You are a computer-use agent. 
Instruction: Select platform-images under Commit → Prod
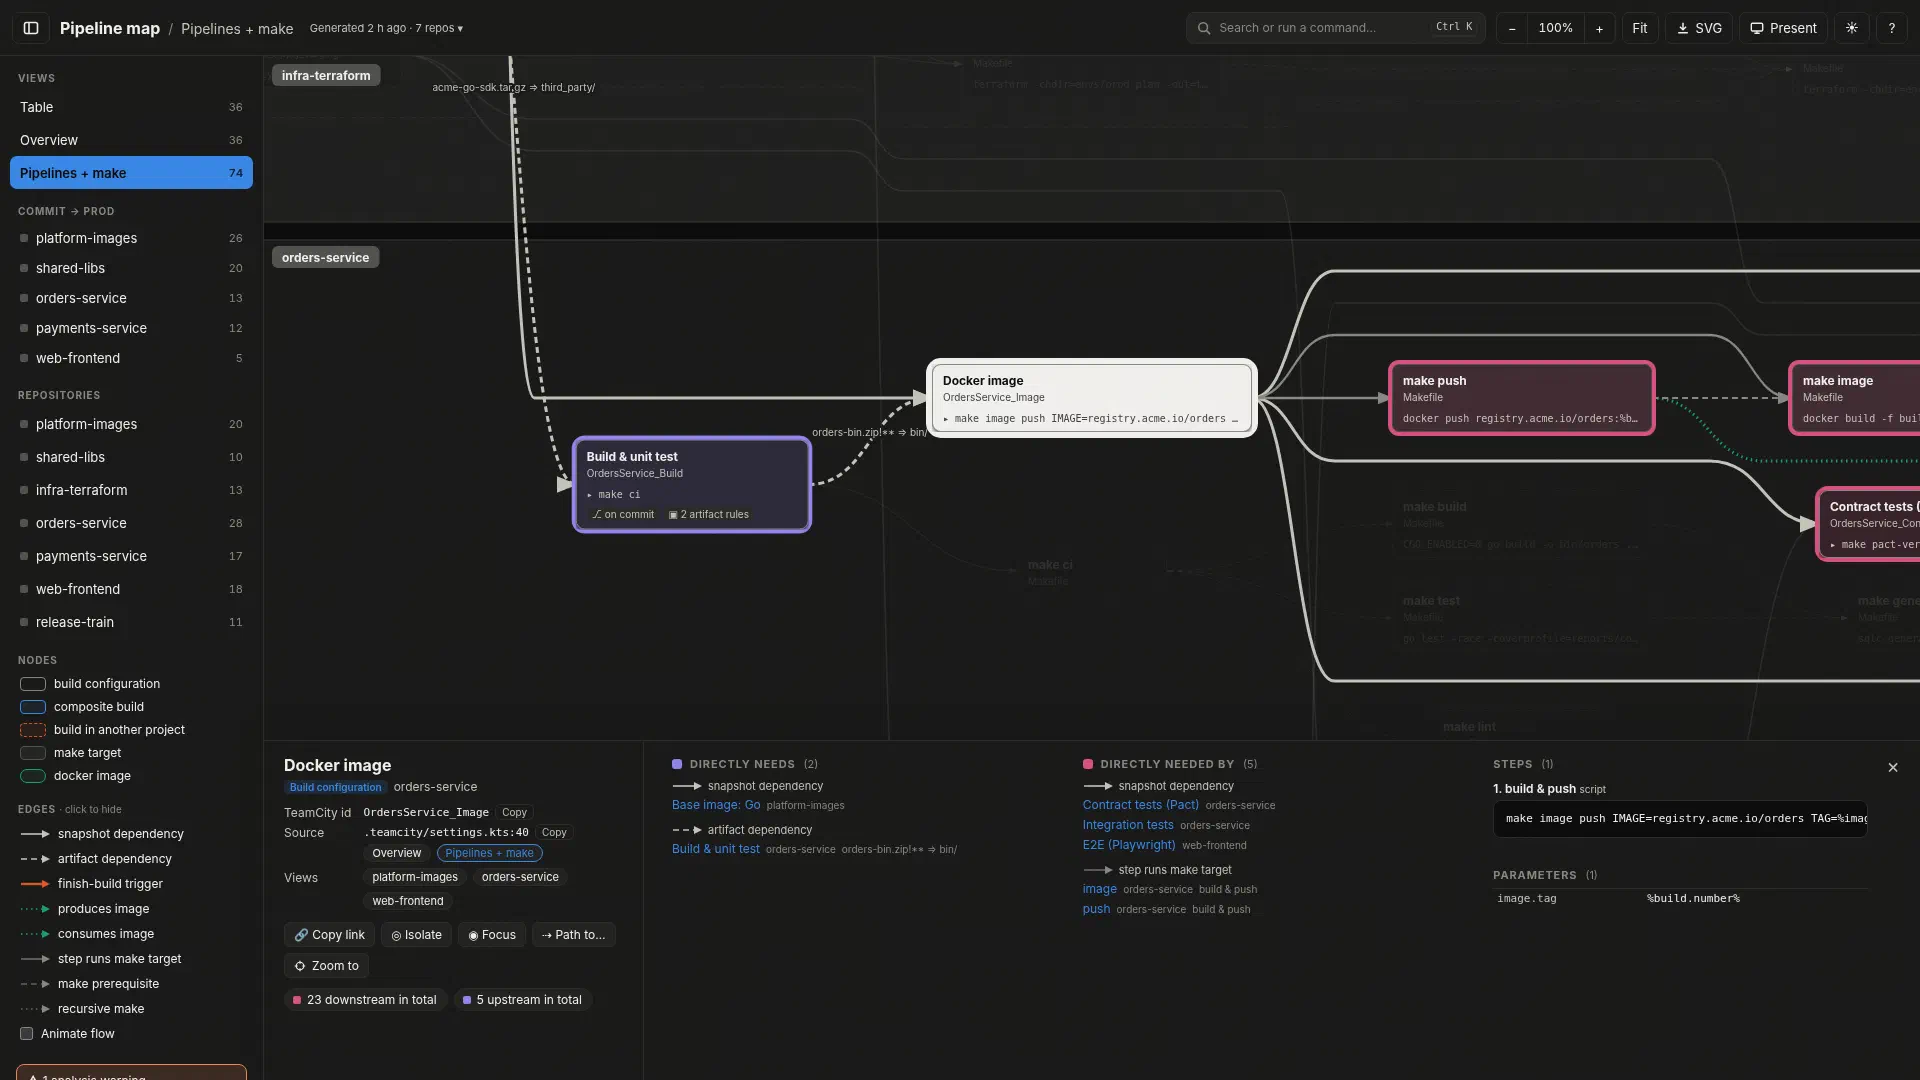click(131, 238)
